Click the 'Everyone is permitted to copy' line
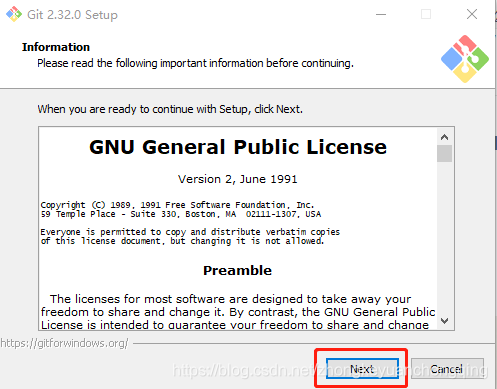The height and width of the screenshot is (389, 497). [190, 232]
